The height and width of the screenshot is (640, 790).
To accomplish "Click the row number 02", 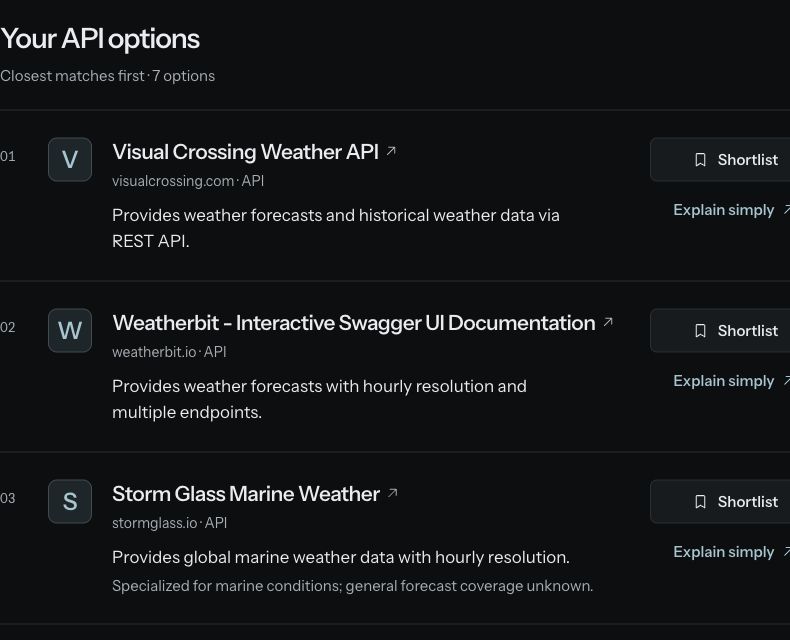I will pyautogui.click(x=8, y=327).
